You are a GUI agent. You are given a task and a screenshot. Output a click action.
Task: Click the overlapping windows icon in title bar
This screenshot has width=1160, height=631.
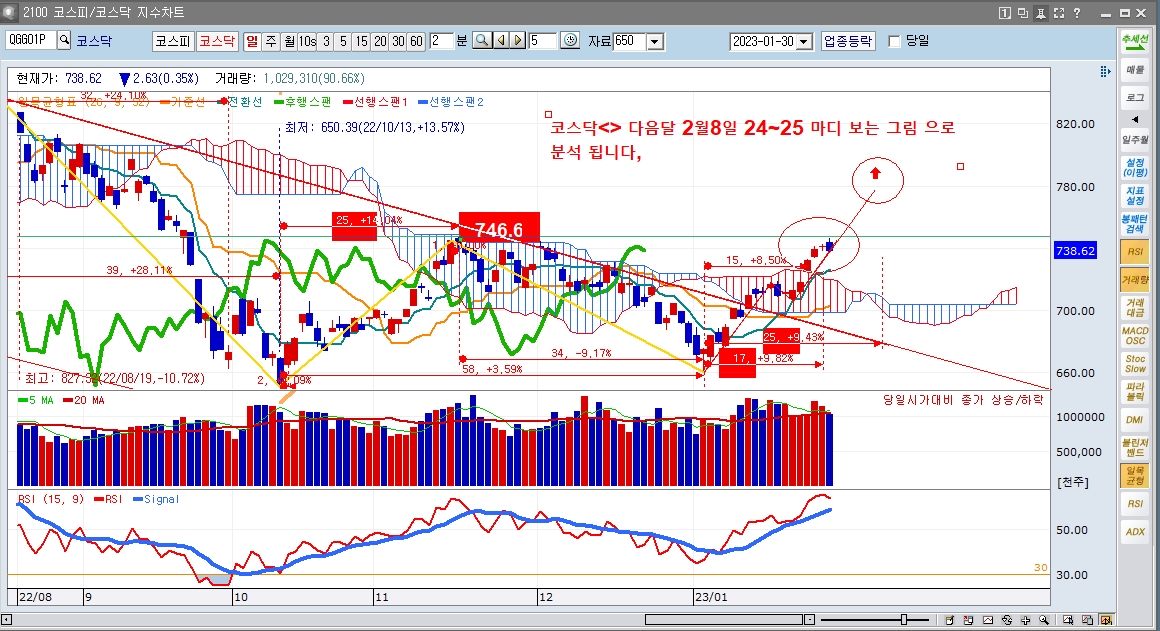click(x=1022, y=13)
